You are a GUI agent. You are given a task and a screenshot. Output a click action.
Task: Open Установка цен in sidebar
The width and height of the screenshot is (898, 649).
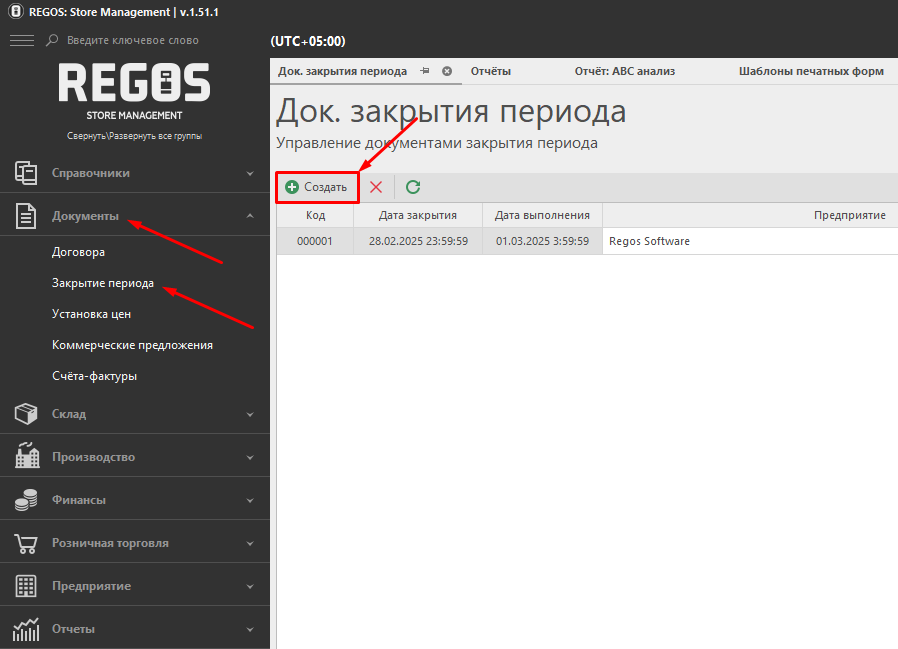point(91,314)
